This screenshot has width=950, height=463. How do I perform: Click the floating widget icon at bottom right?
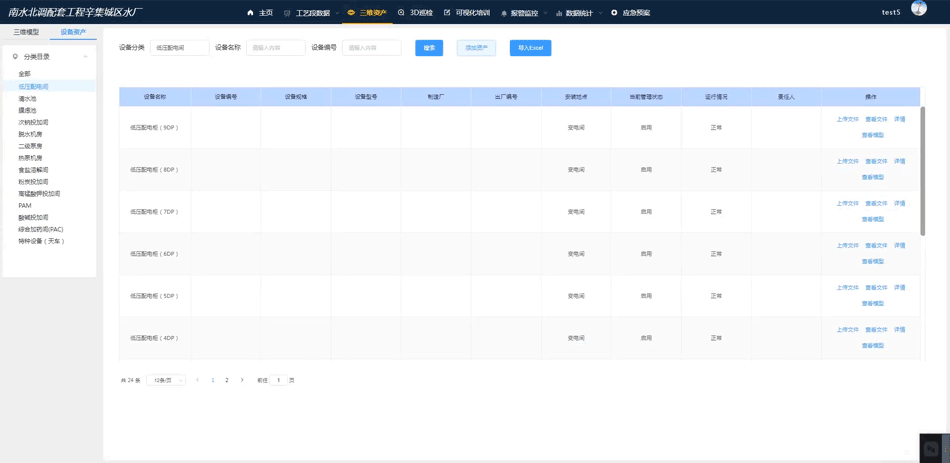point(932,448)
